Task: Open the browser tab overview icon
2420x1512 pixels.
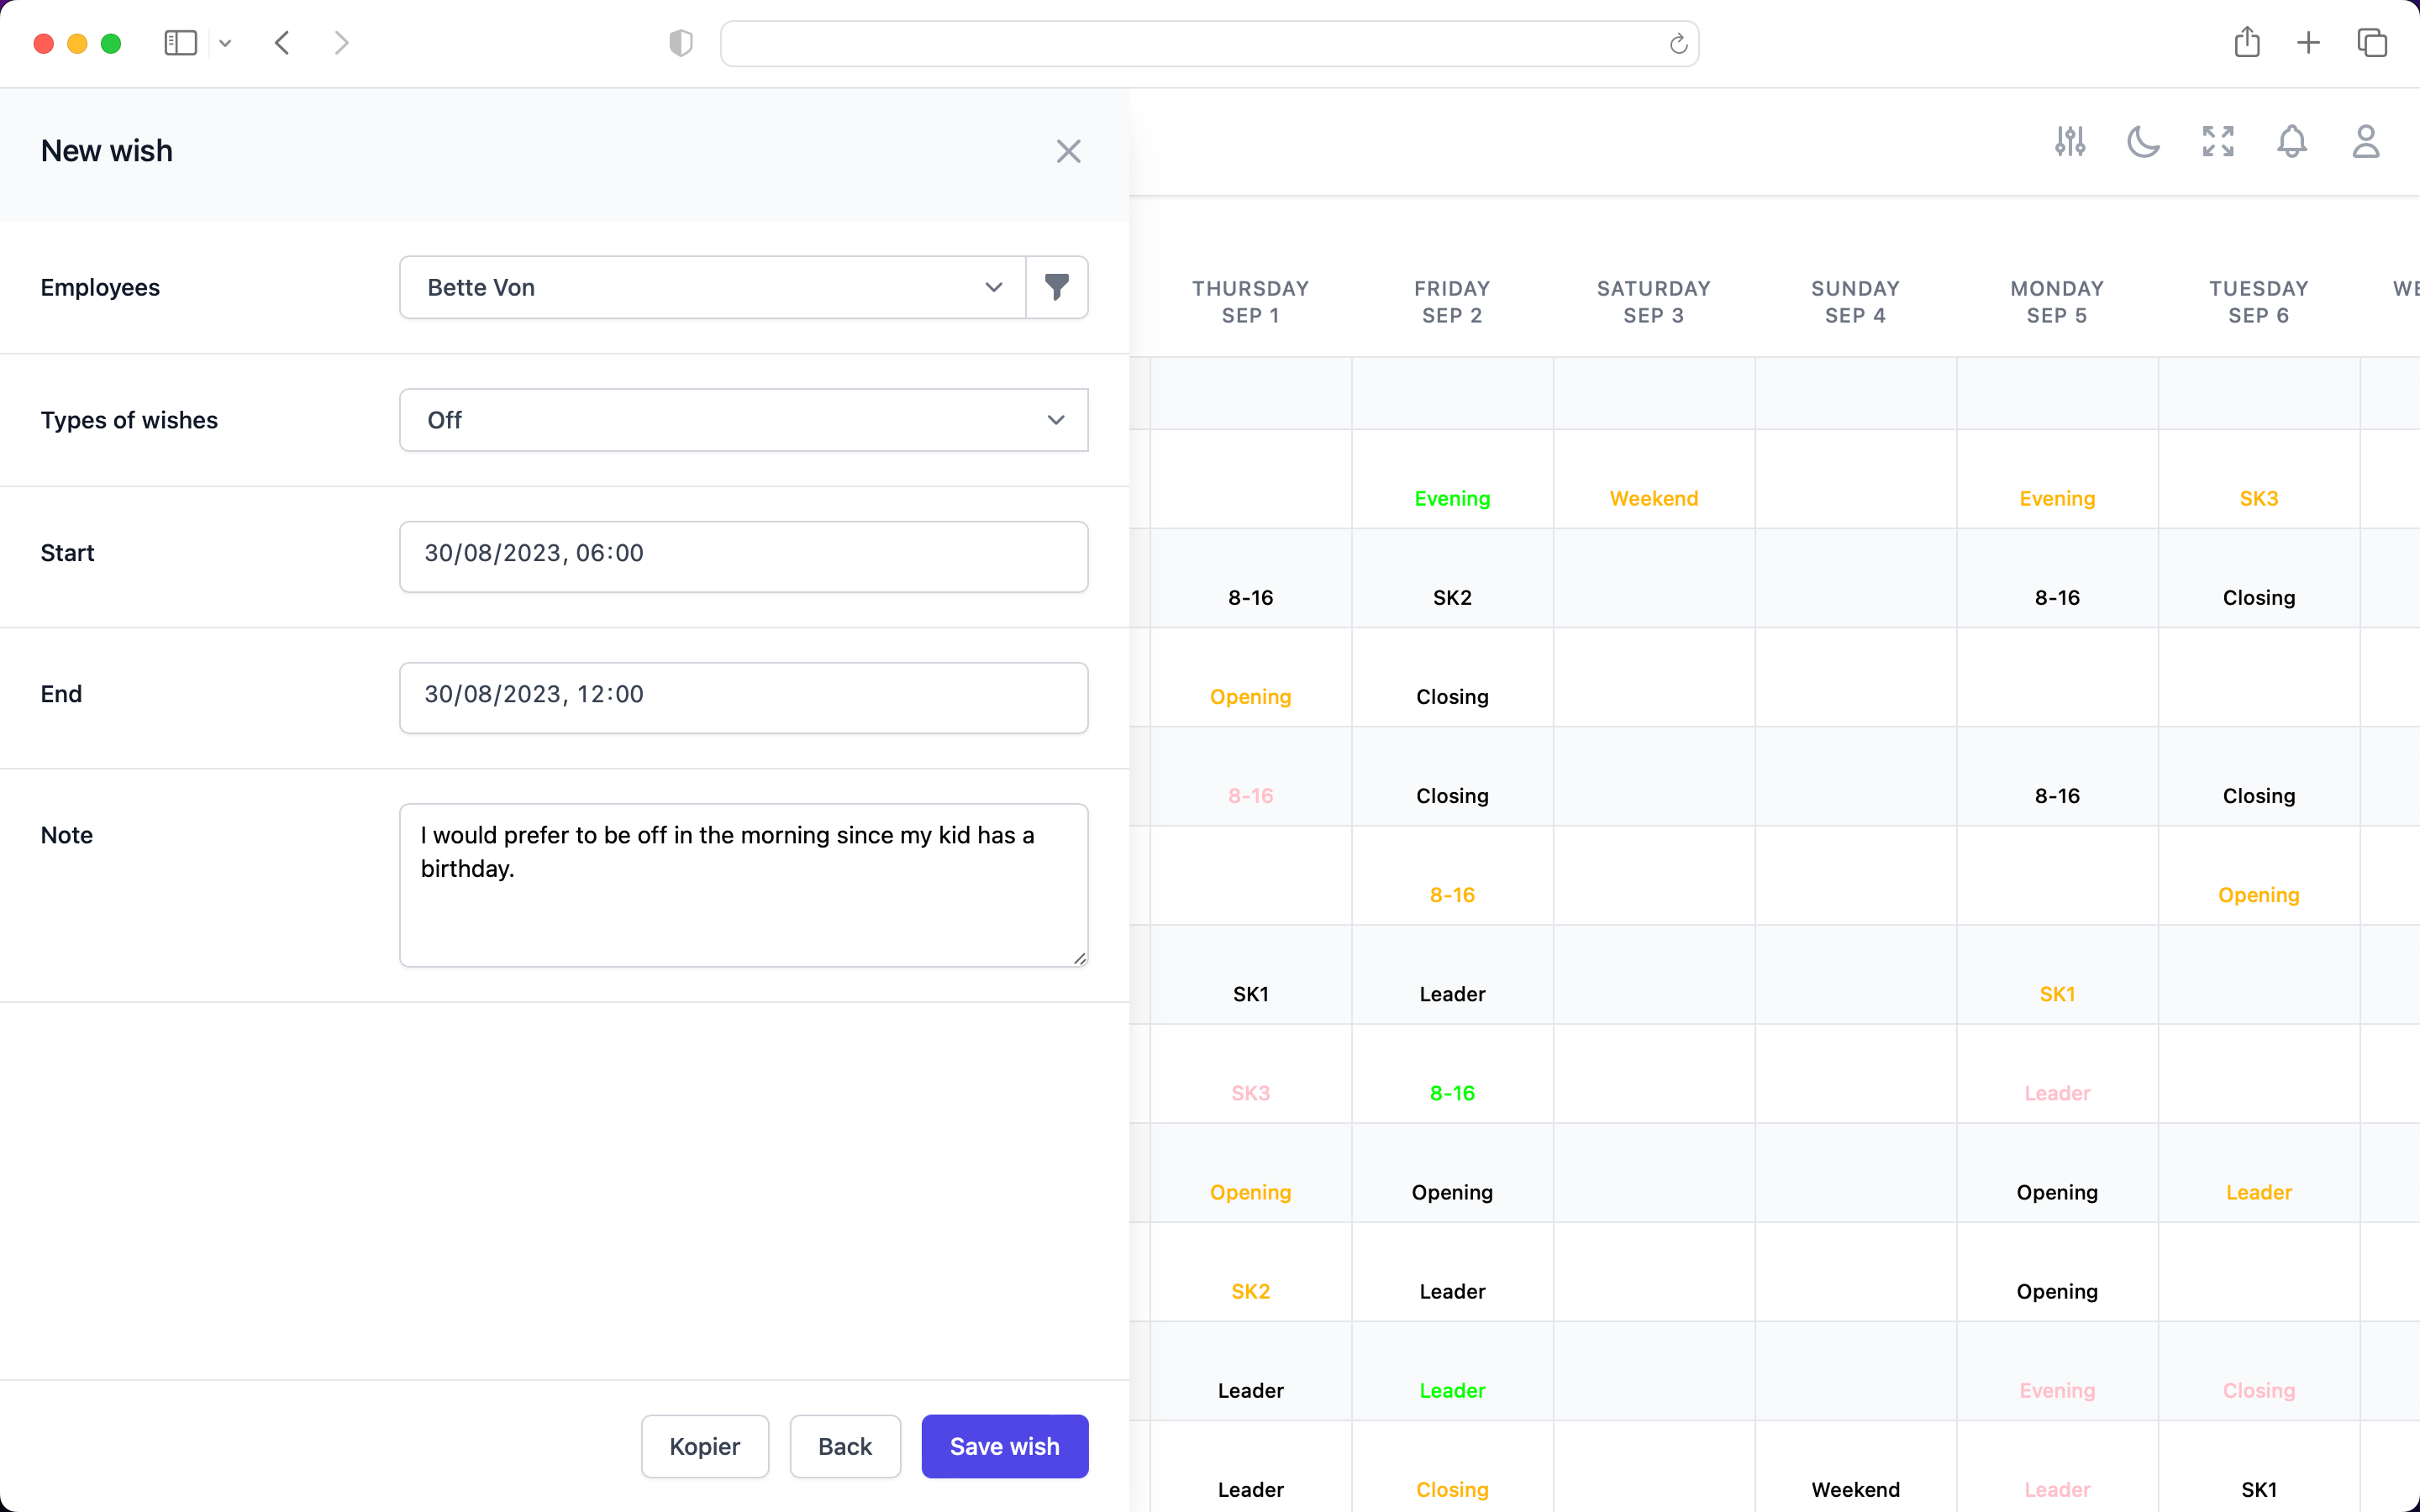Action: point(2372,43)
